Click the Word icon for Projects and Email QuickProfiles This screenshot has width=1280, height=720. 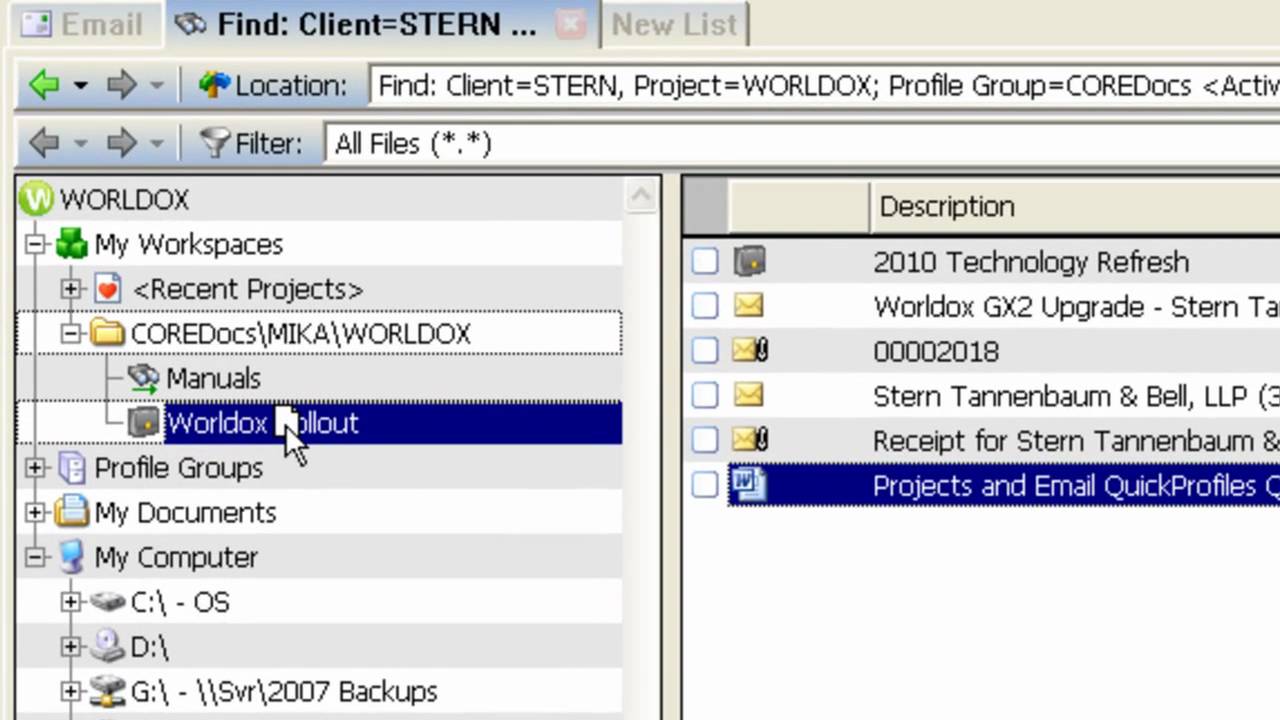pos(749,485)
